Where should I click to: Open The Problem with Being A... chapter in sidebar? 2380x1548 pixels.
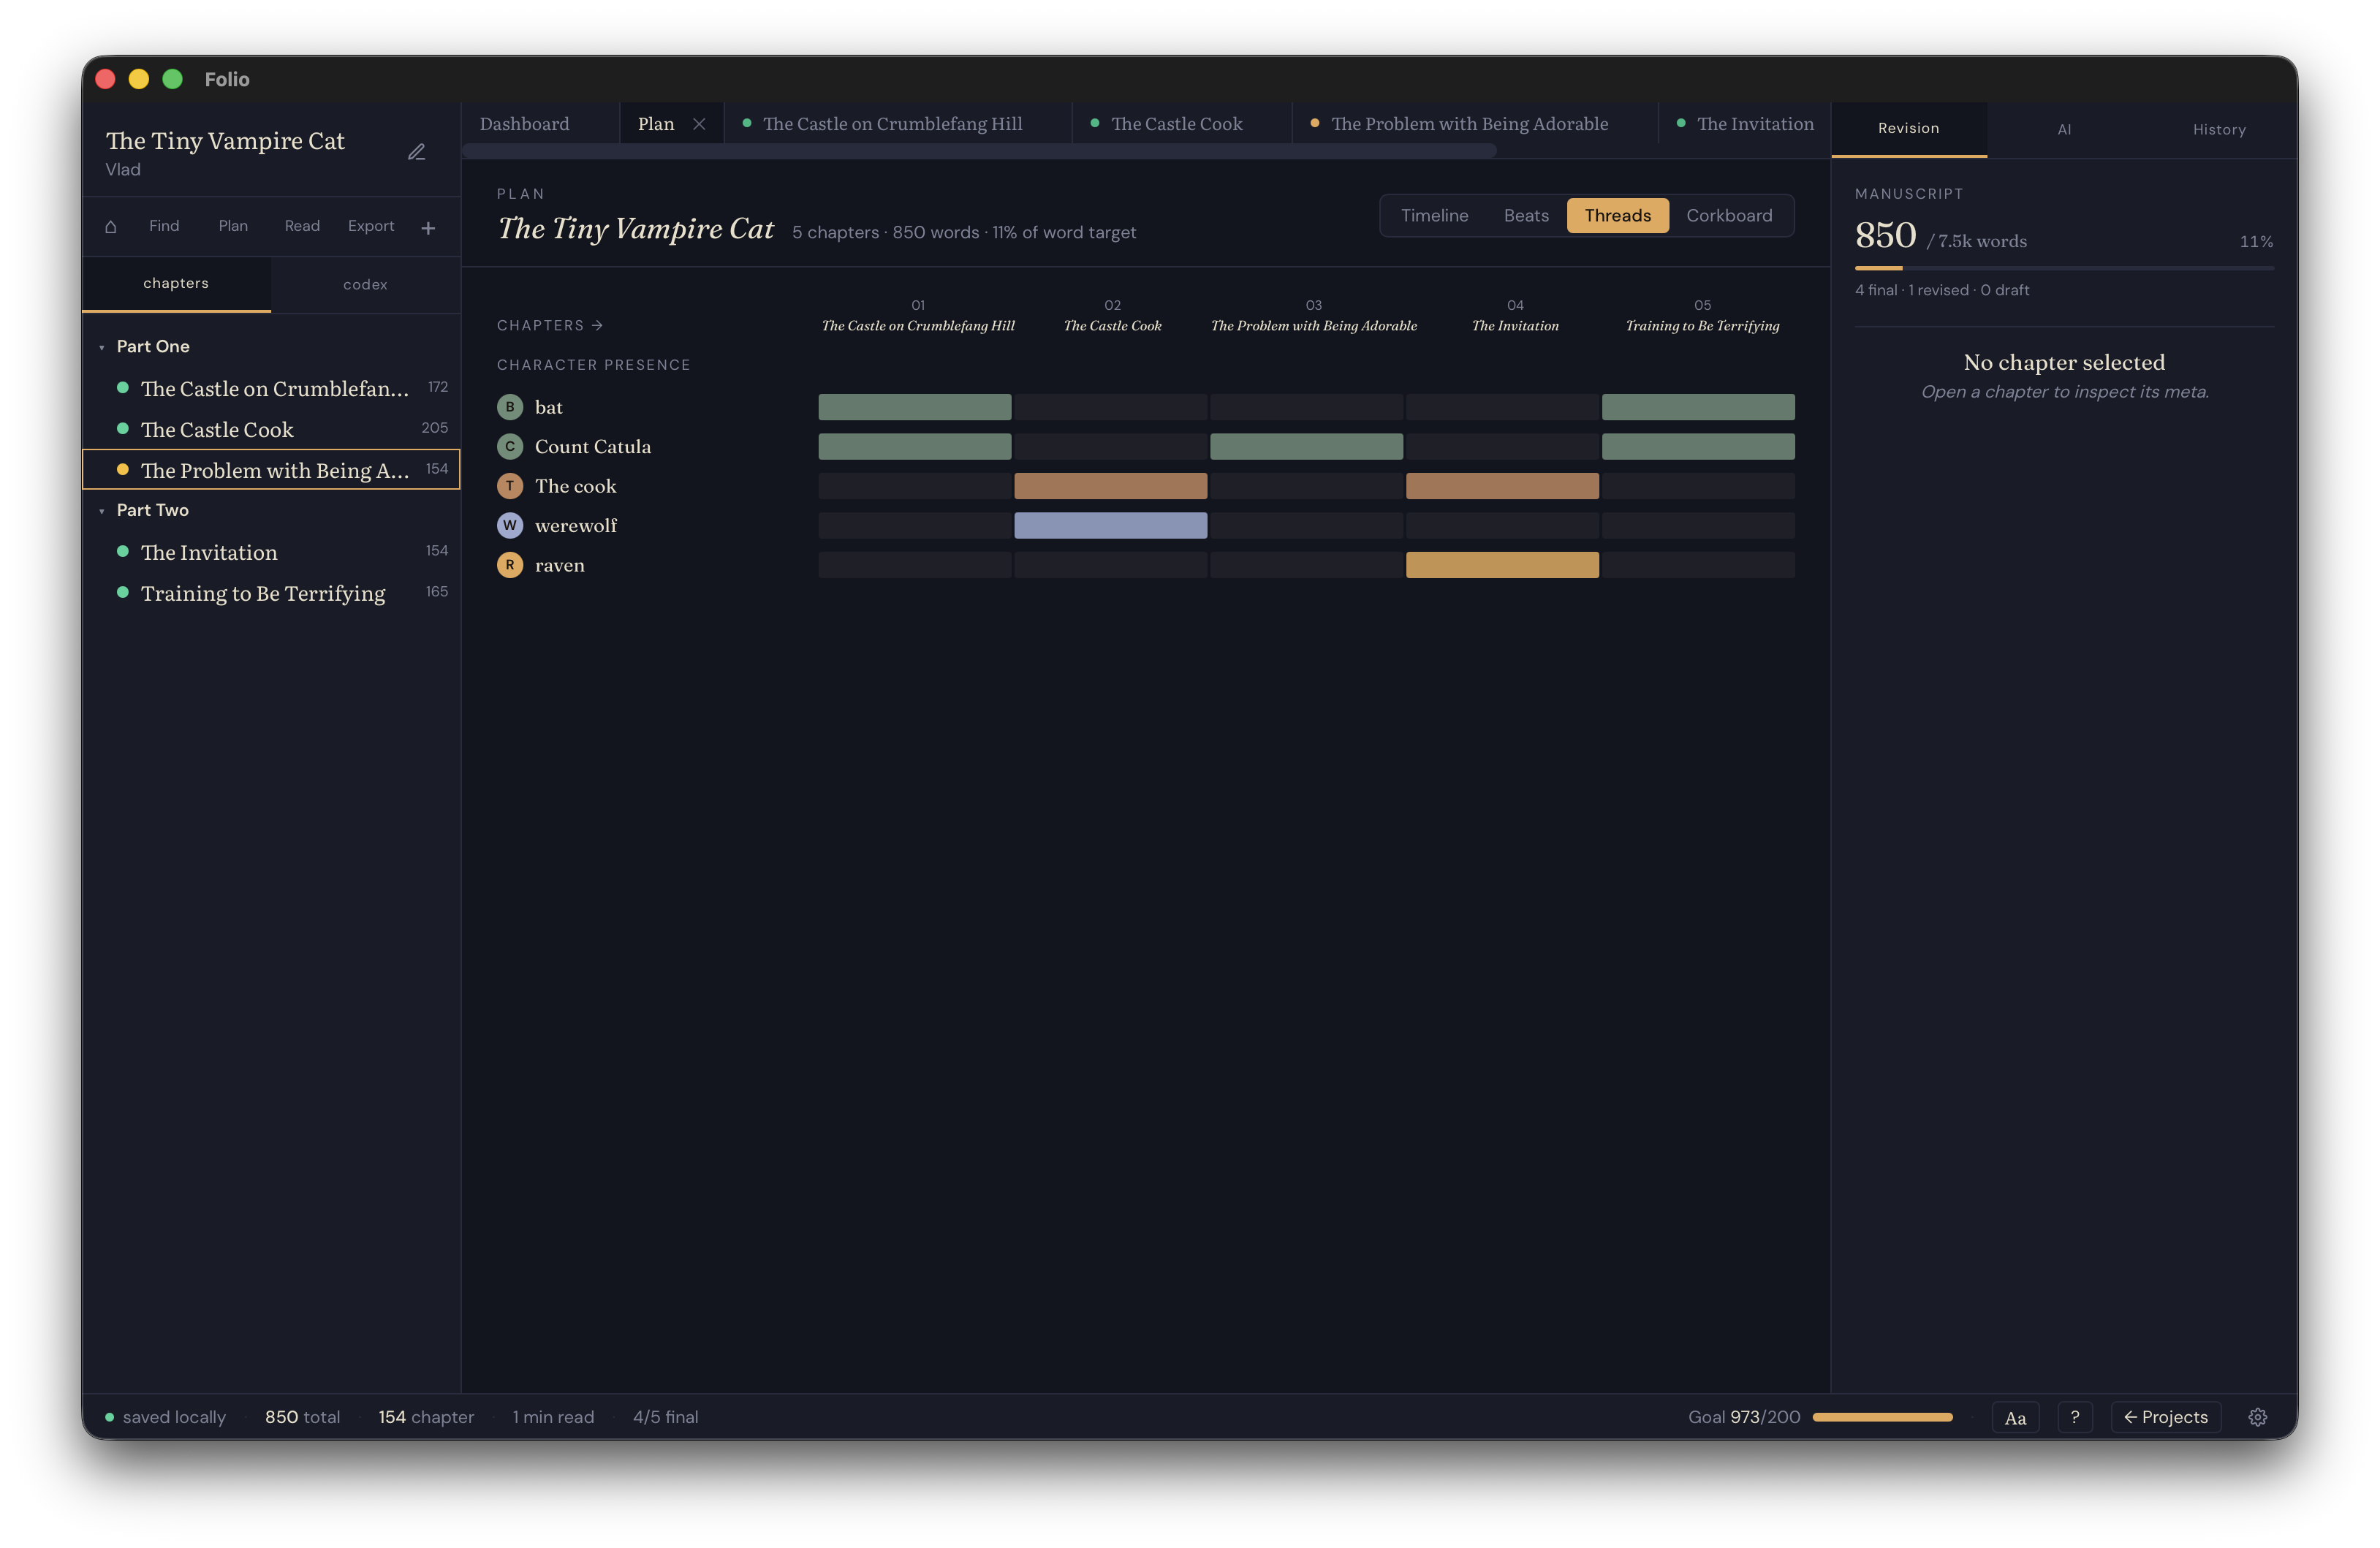coord(271,470)
